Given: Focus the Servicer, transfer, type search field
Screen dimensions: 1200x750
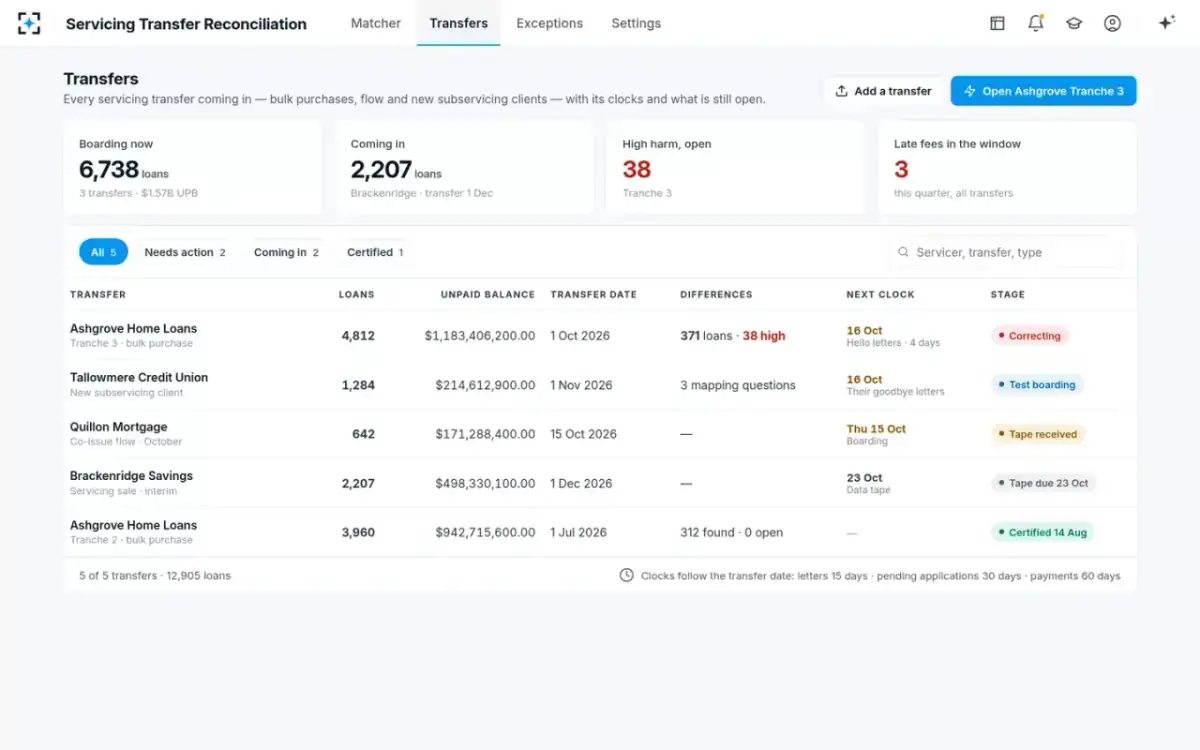Looking at the screenshot, I should pyautogui.click(x=1005, y=252).
